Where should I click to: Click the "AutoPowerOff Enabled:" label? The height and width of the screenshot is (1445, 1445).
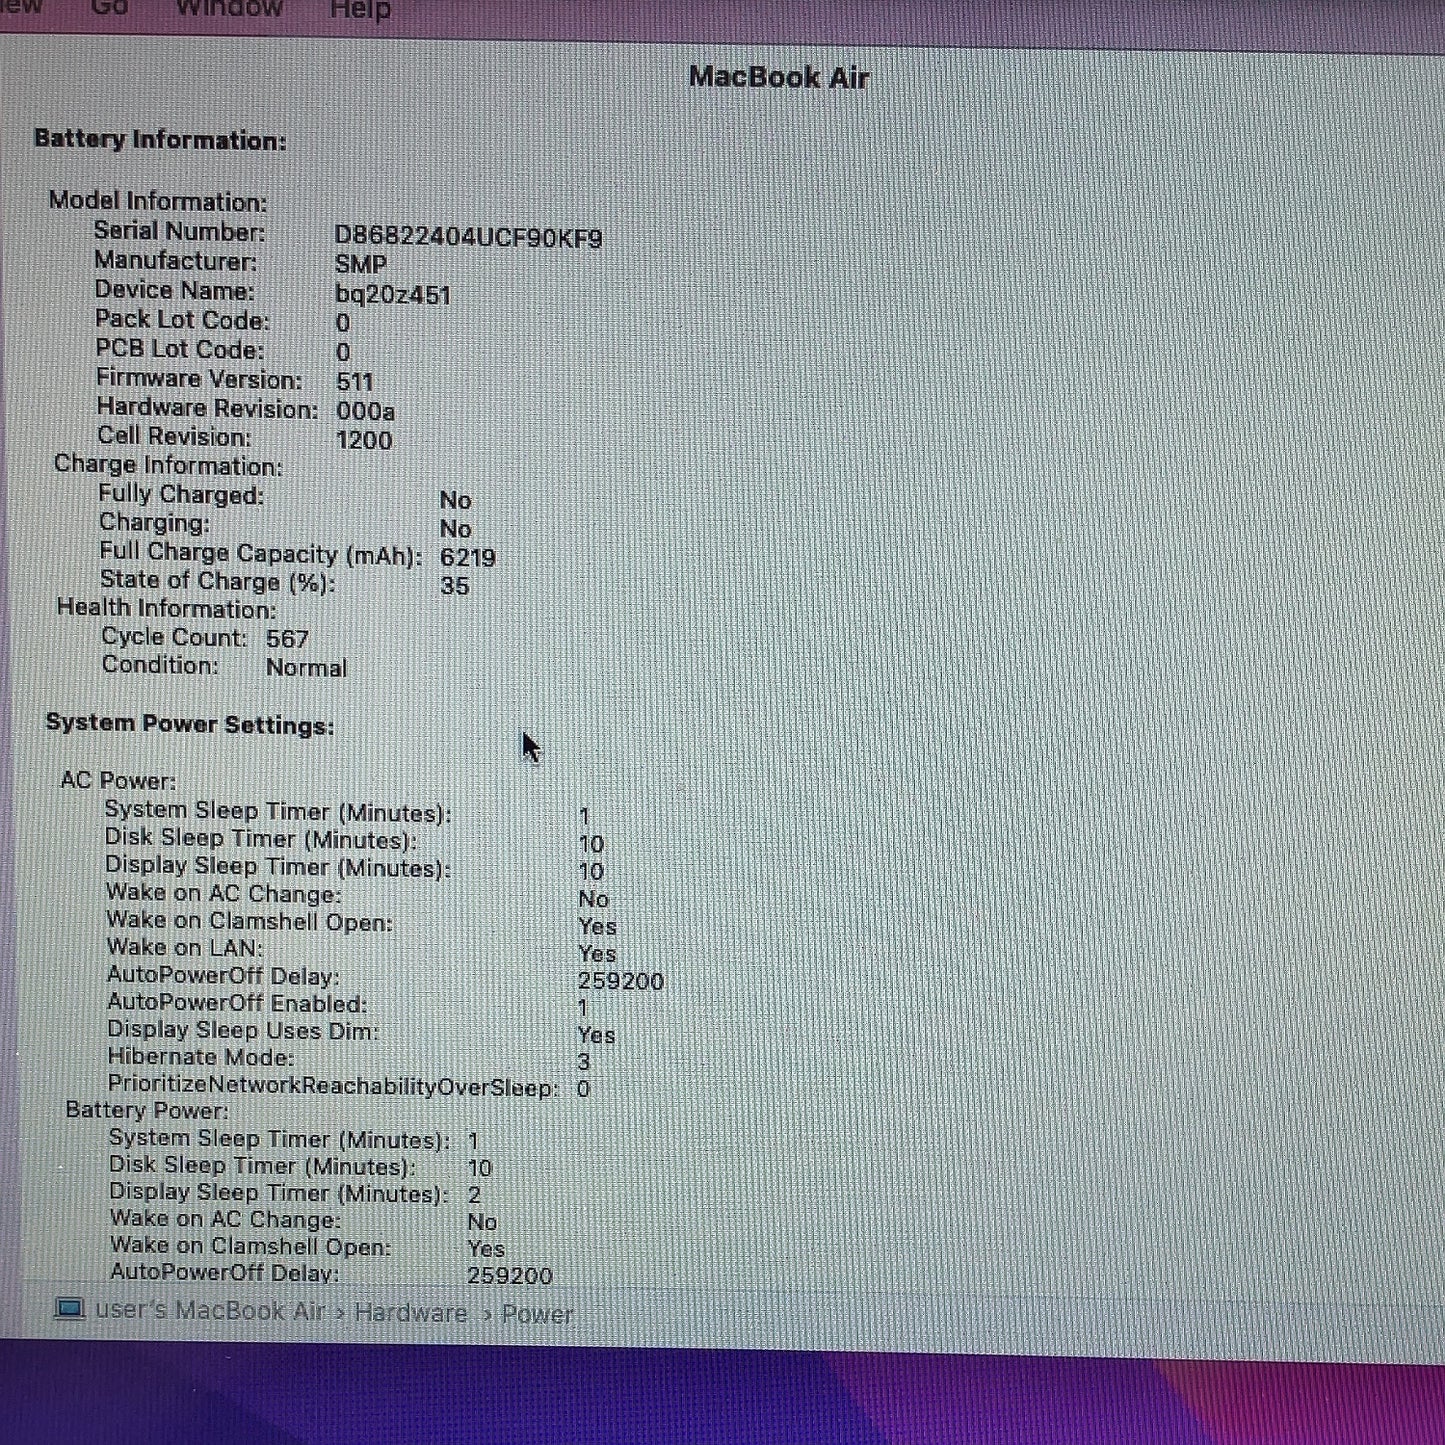coord(237,1002)
